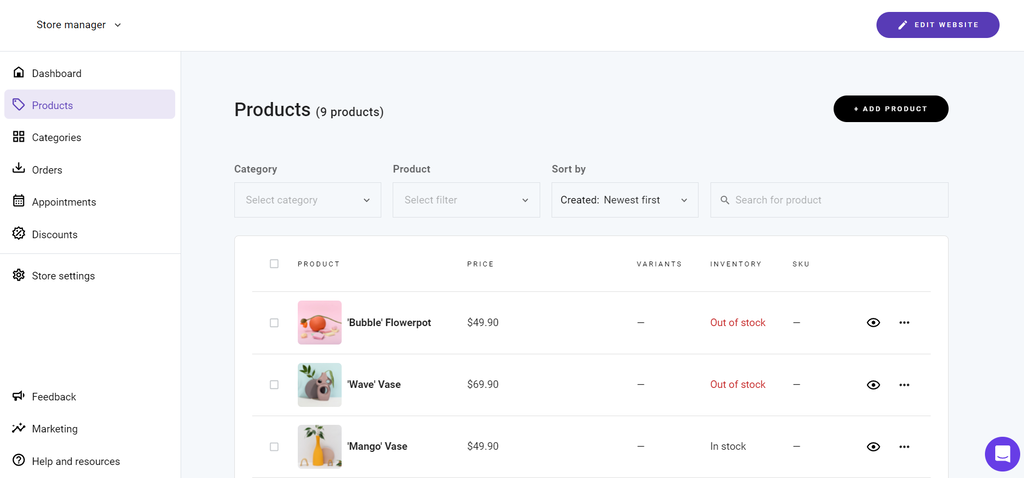
Task: Hide the 'Mango' Vase product
Action: point(873,446)
